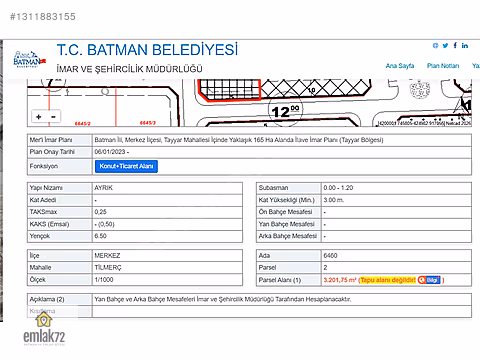480x360 pixels.
Task: Select the Kat Yüksekliği value 3.00 m.
Action: (x=334, y=200)
